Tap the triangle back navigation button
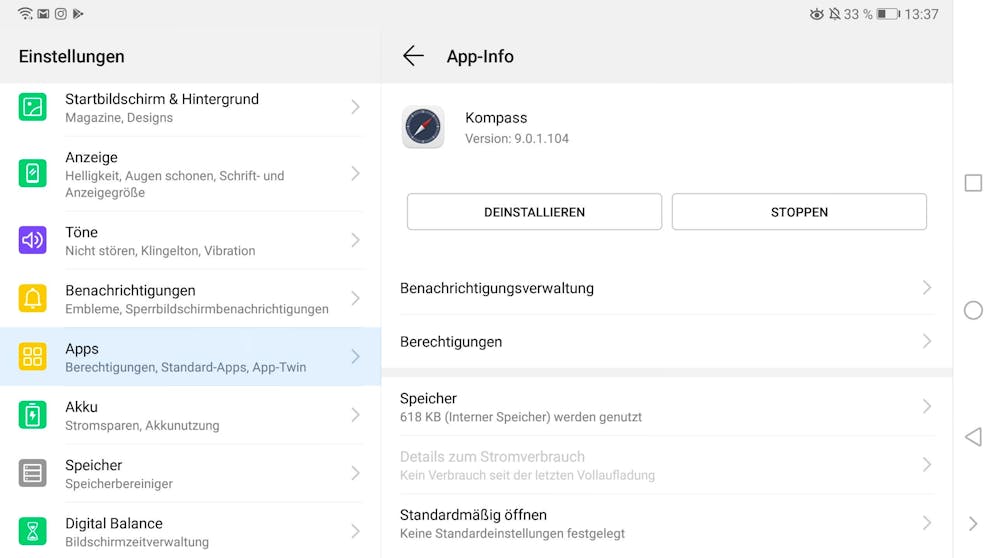The height and width of the screenshot is (558, 994). [973, 437]
